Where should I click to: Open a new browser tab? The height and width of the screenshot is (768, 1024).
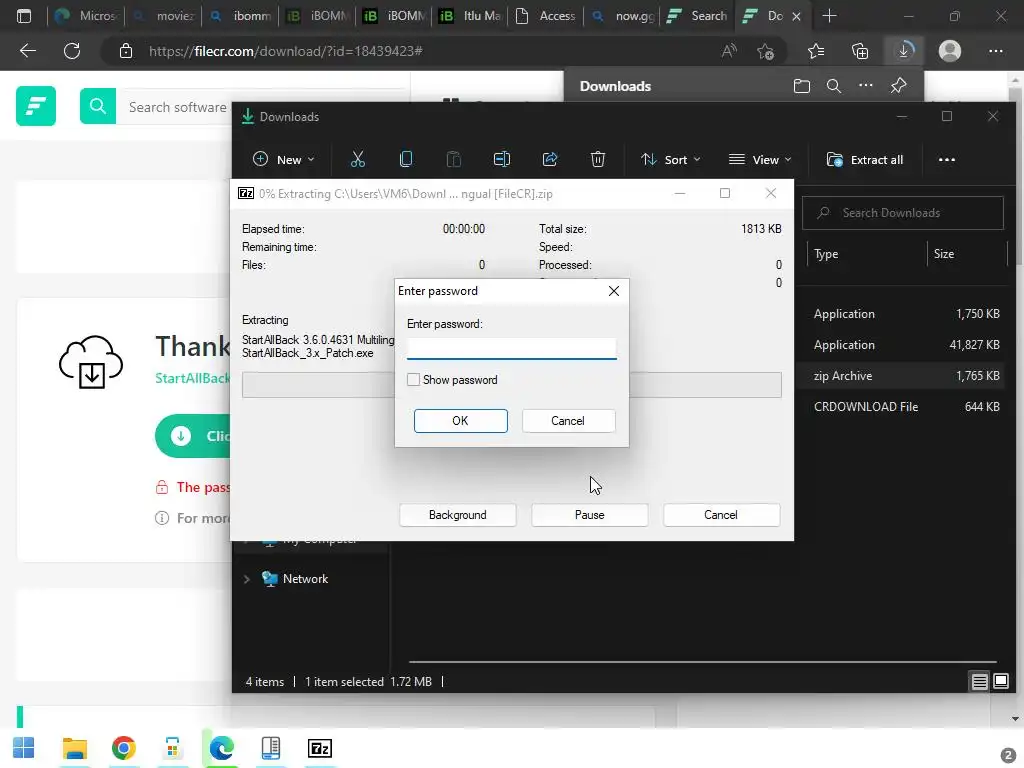pos(829,16)
